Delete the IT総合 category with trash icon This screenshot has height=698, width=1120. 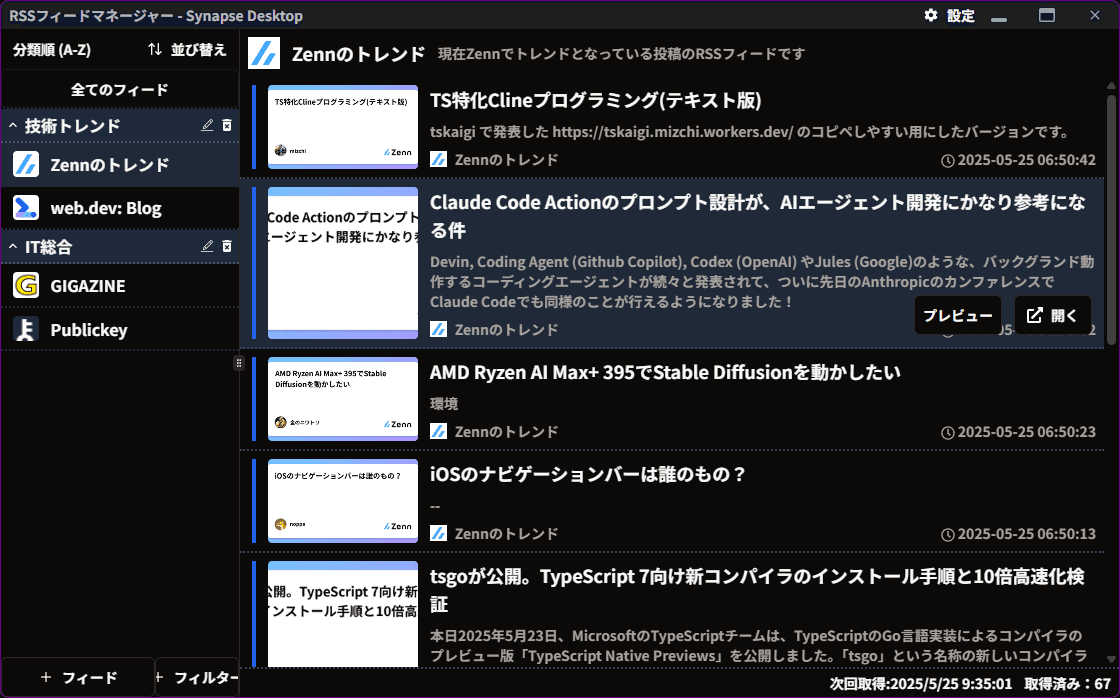227,246
